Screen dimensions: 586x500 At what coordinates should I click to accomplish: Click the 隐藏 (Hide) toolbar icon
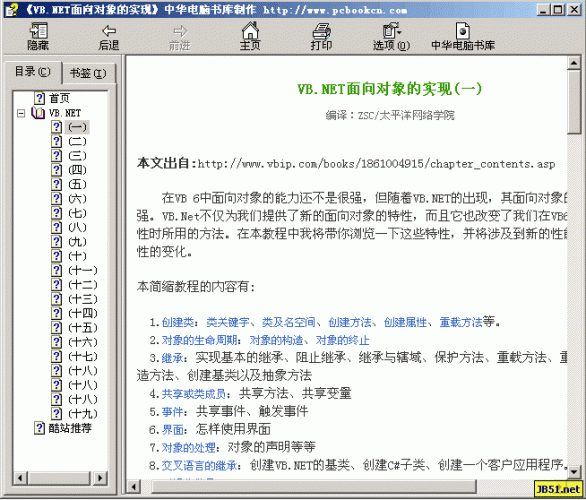(38, 31)
